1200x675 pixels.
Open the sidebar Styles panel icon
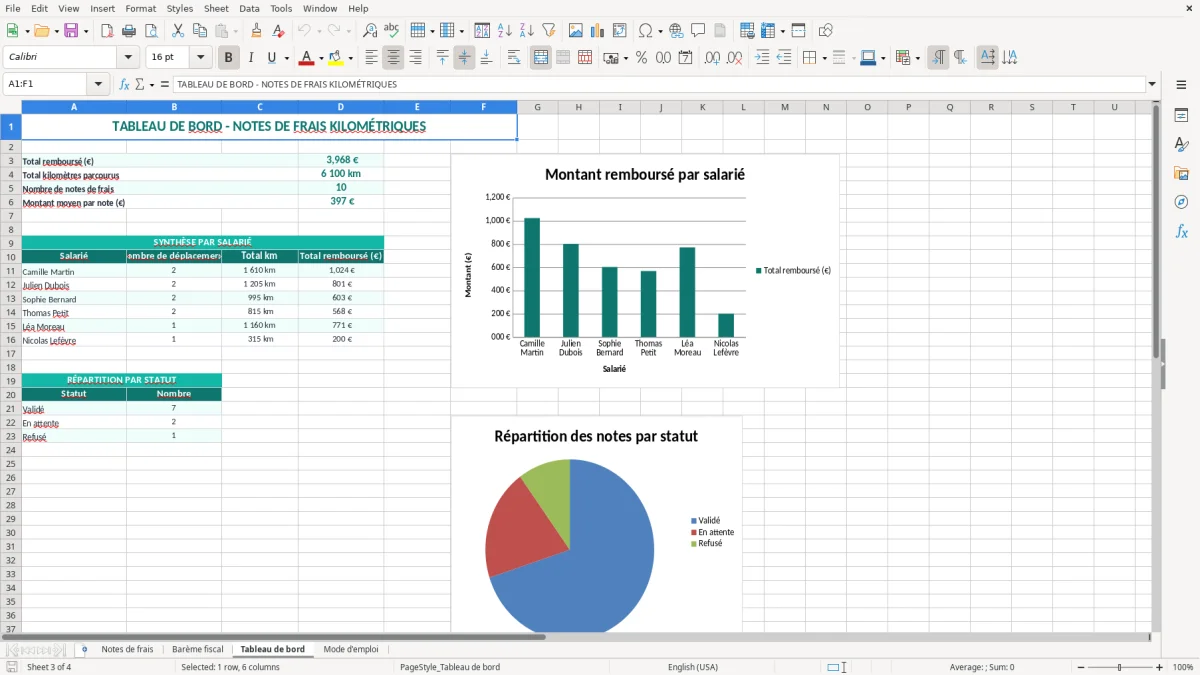(x=1182, y=145)
